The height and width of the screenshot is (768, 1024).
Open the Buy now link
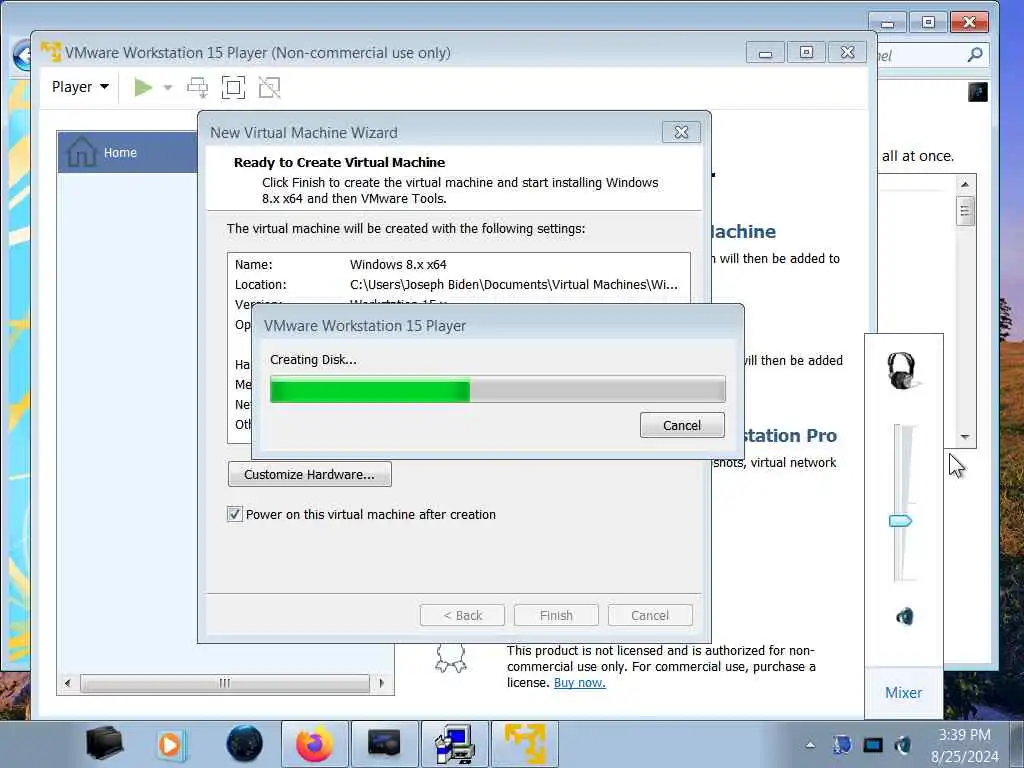[579, 682]
